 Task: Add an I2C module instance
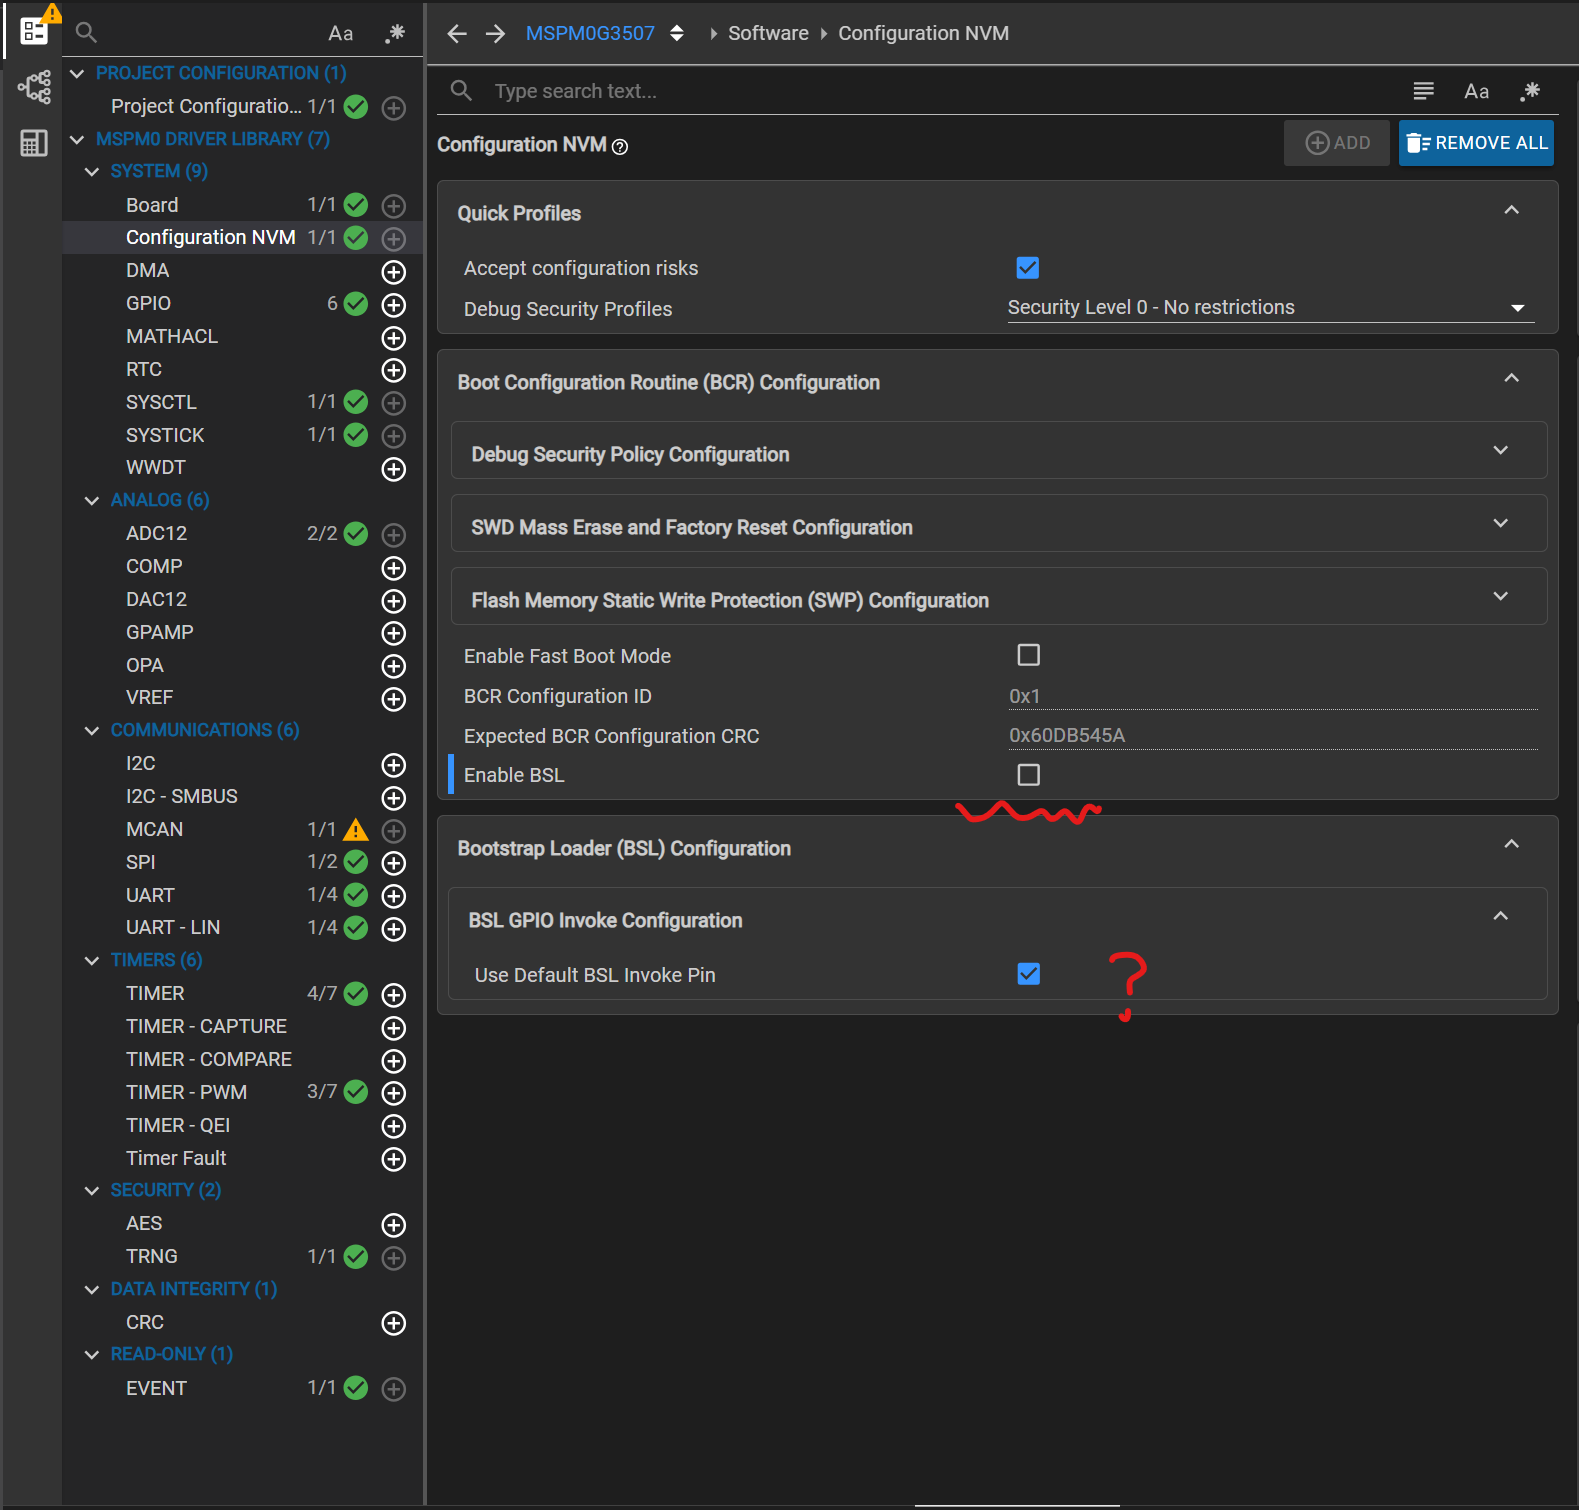click(x=394, y=765)
